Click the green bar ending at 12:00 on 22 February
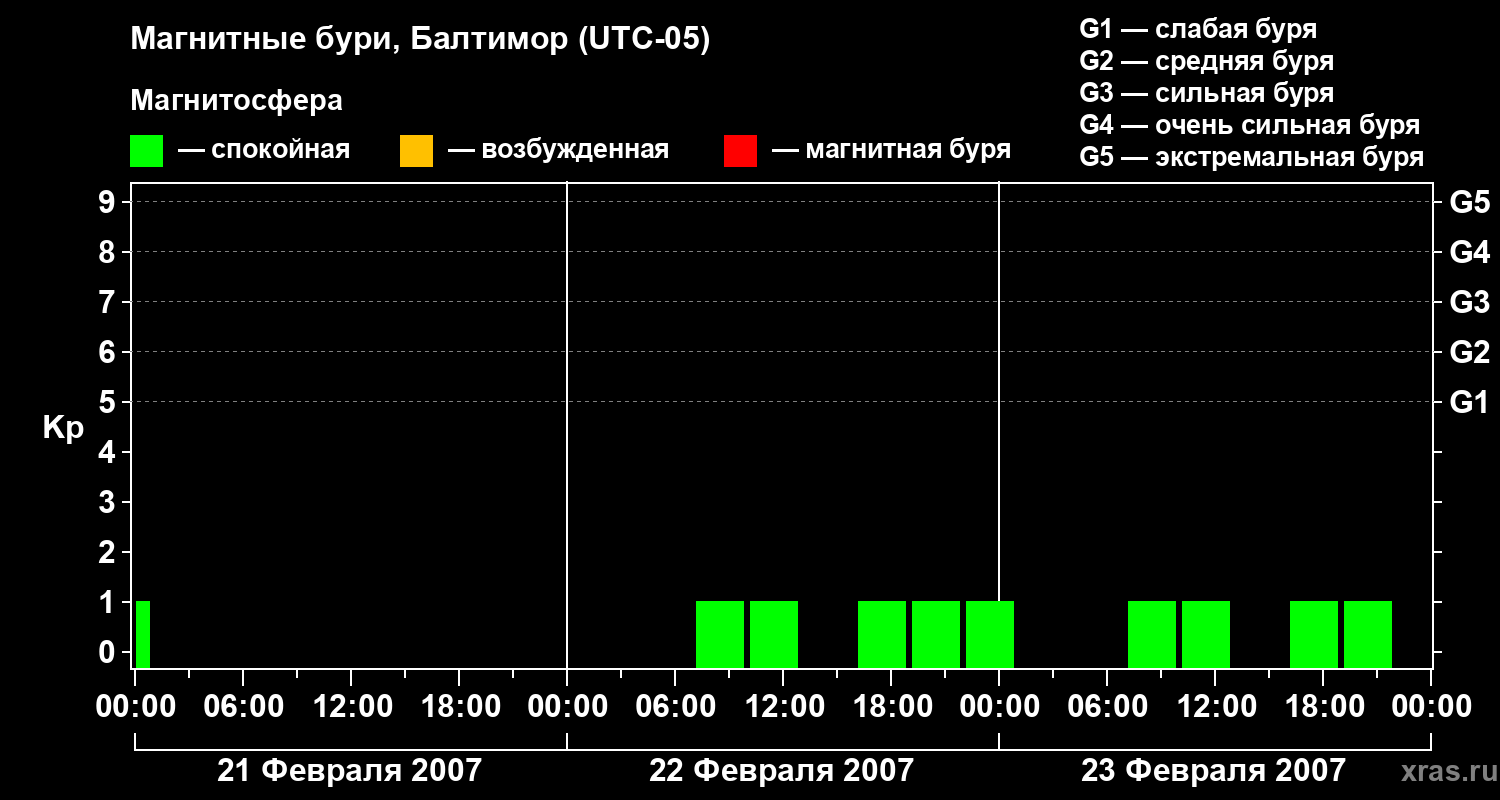The image size is (1500, 800). point(774,634)
